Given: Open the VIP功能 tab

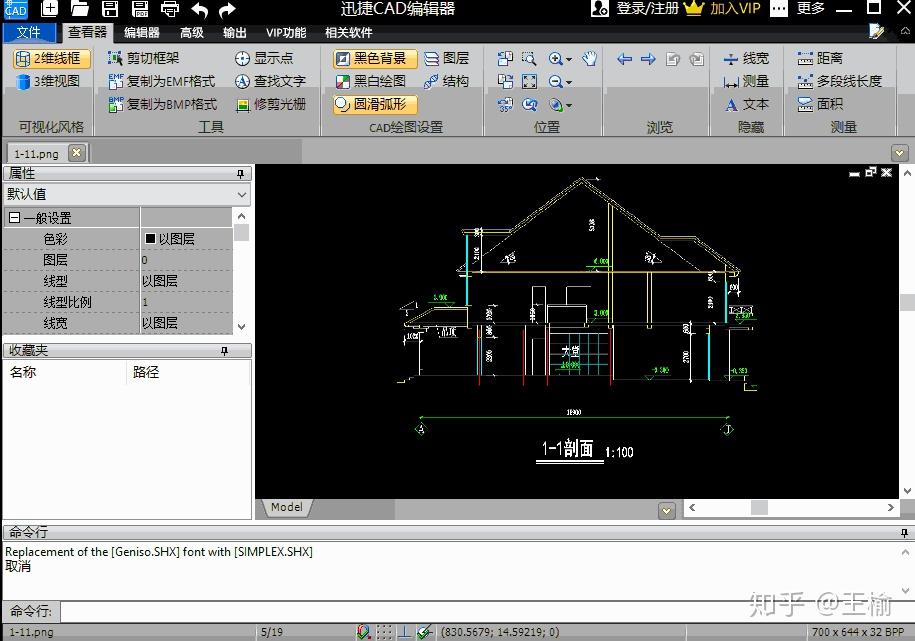Looking at the screenshot, I should tap(286, 33).
